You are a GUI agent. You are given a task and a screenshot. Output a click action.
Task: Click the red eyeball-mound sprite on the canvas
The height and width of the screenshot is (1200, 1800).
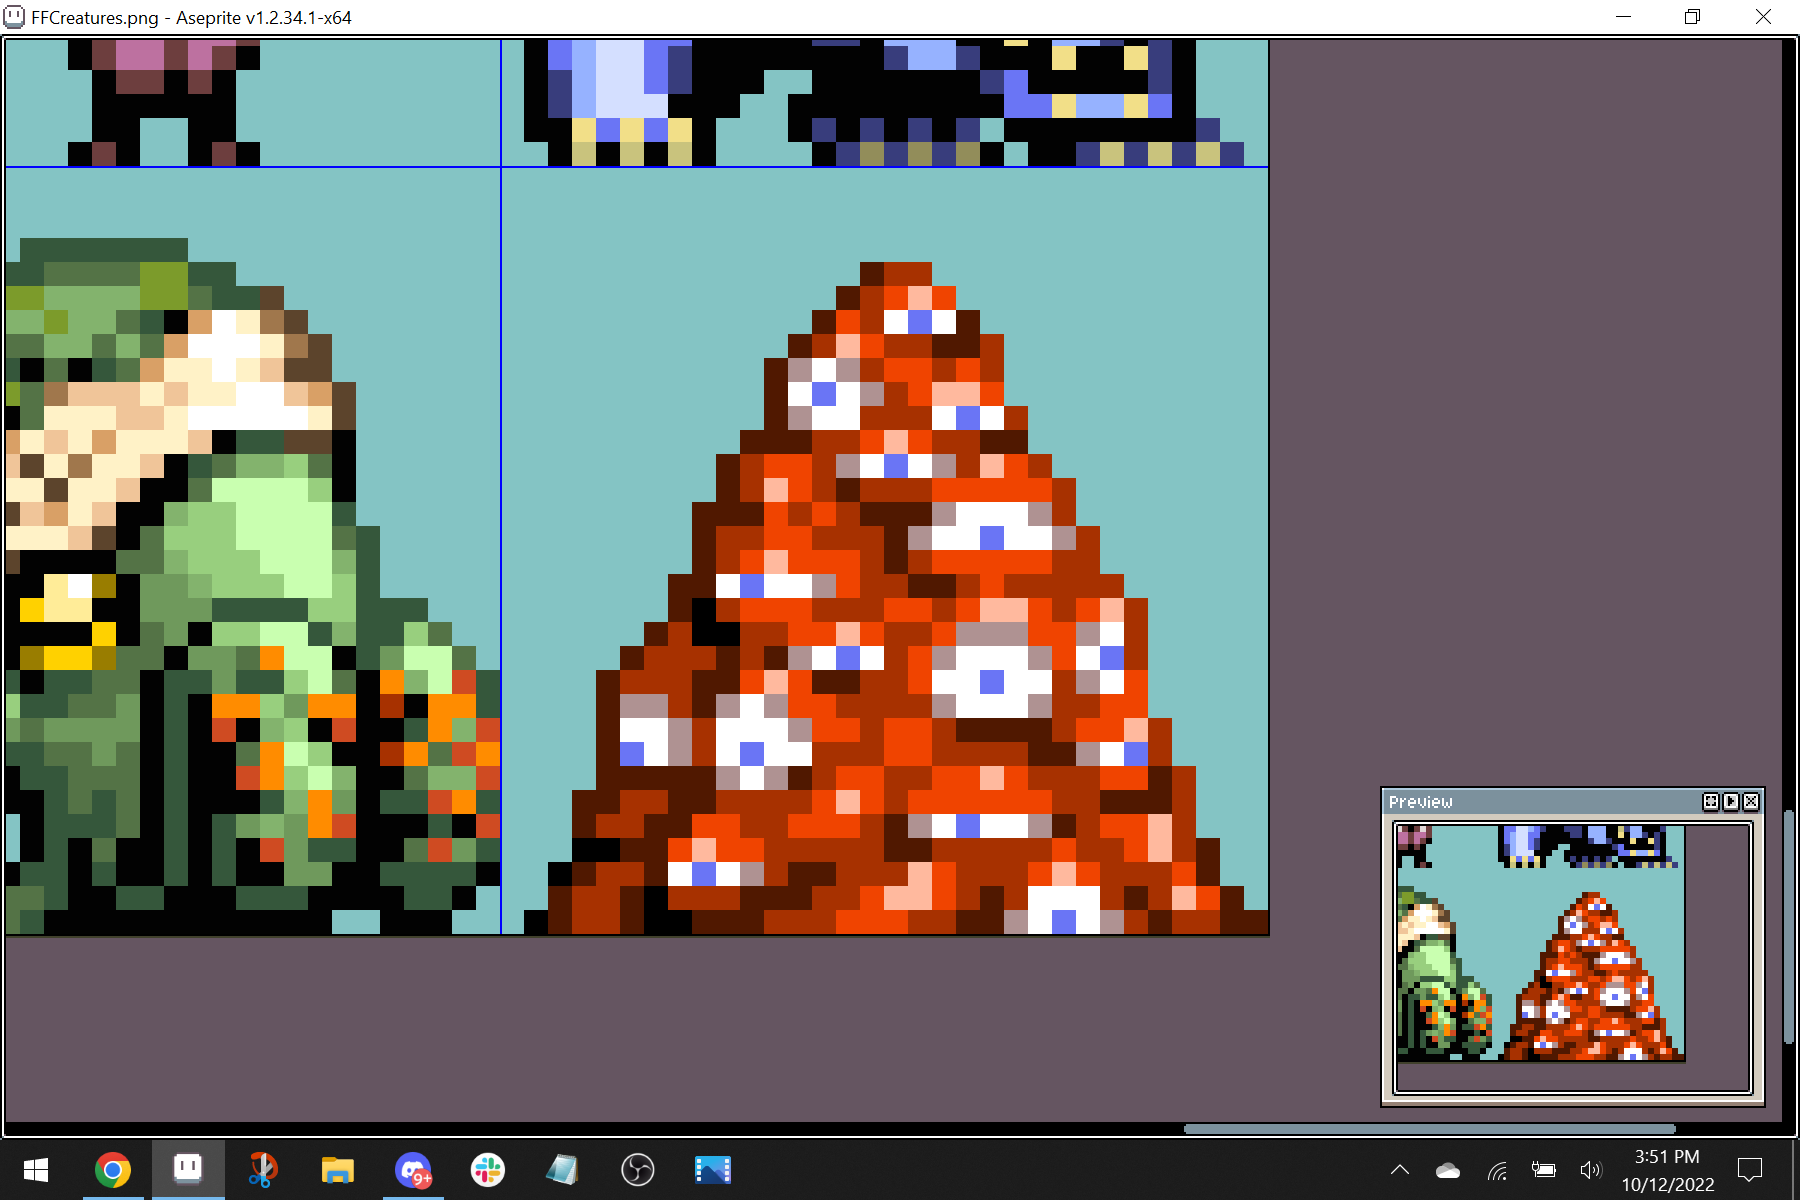tap(895, 600)
